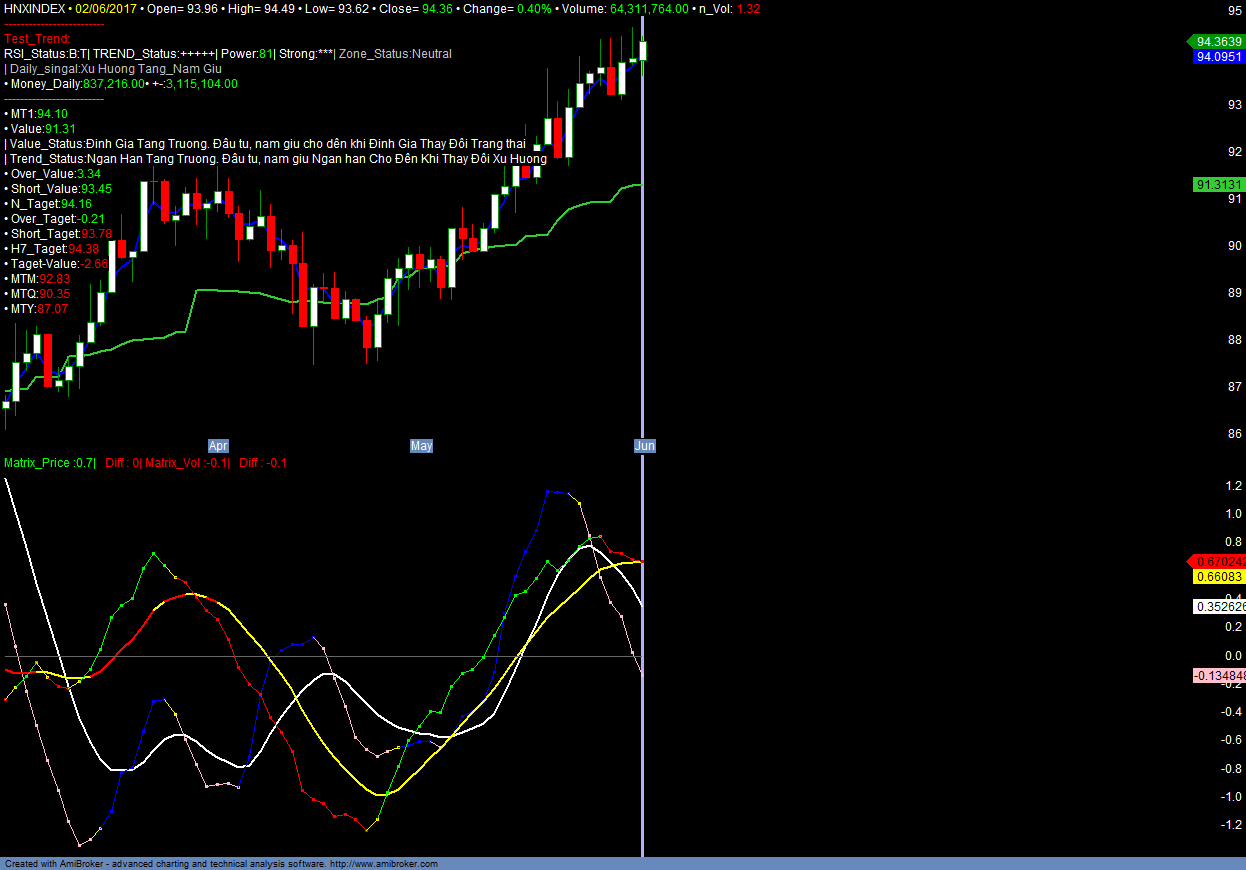Screen dimensions: 1246x870
Task: Click the MTY value label
Action: [37, 309]
